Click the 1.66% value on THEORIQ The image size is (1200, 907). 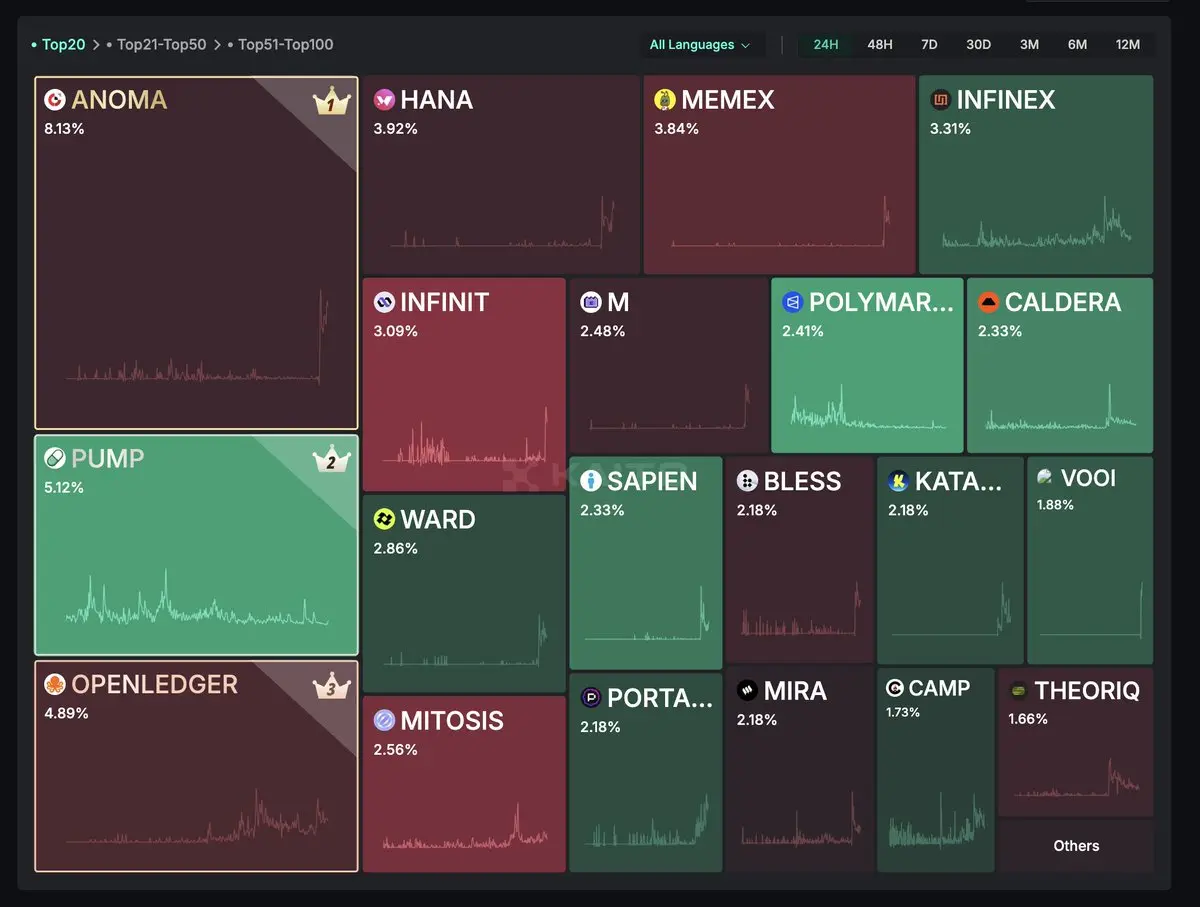1028,719
